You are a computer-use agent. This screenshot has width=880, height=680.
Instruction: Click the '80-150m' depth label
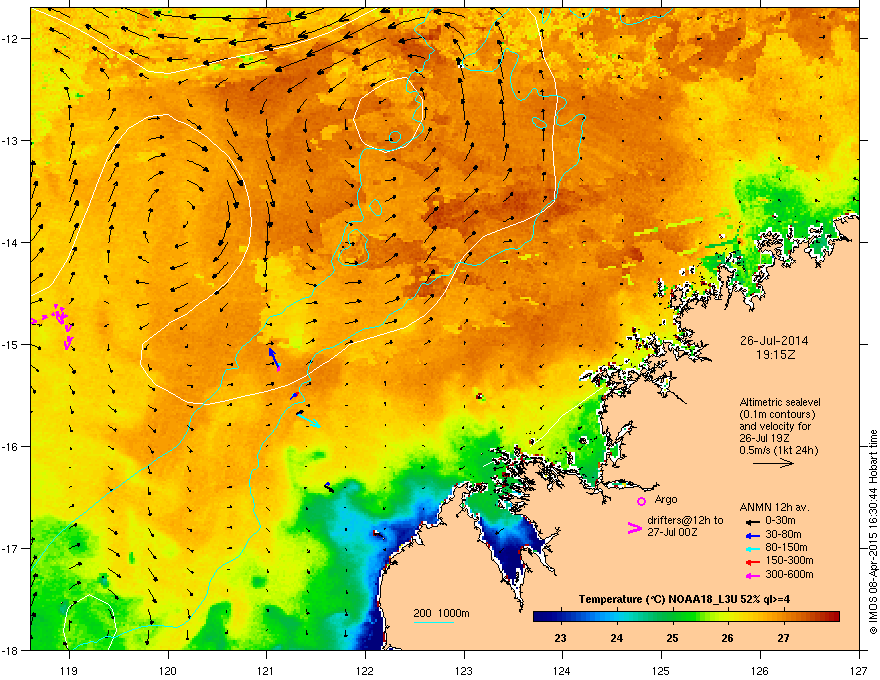786,548
